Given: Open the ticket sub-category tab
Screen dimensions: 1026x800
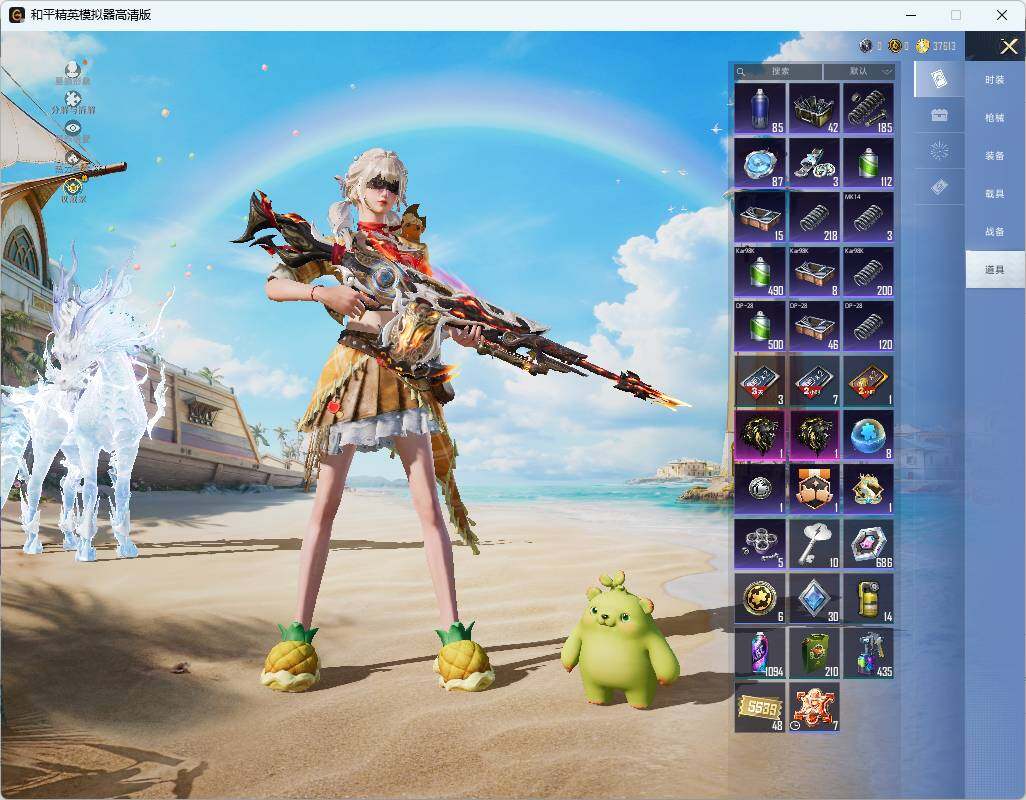Looking at the screenshot, I should coord(939,188).
